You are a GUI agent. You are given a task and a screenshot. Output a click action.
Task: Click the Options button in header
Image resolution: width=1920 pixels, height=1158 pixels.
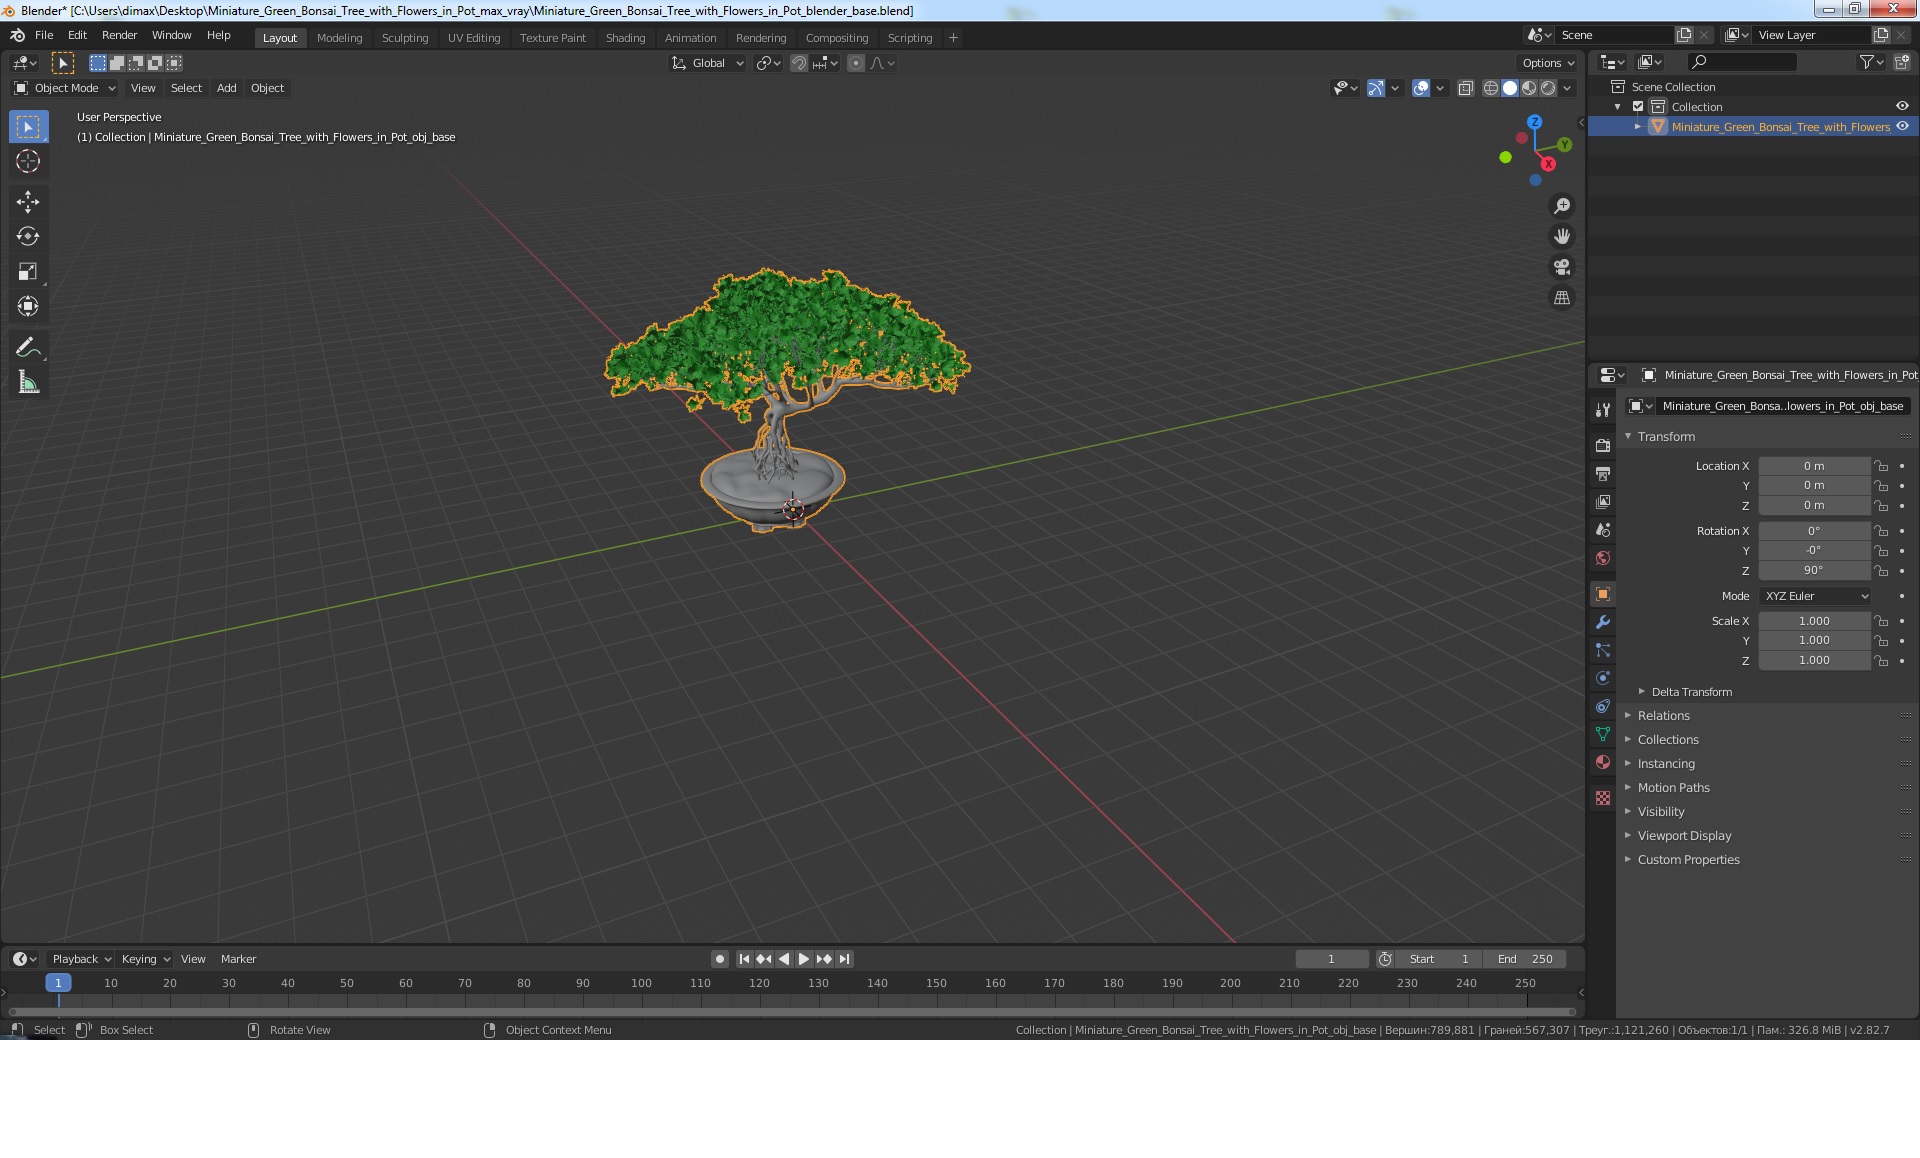coord(1547,63)
